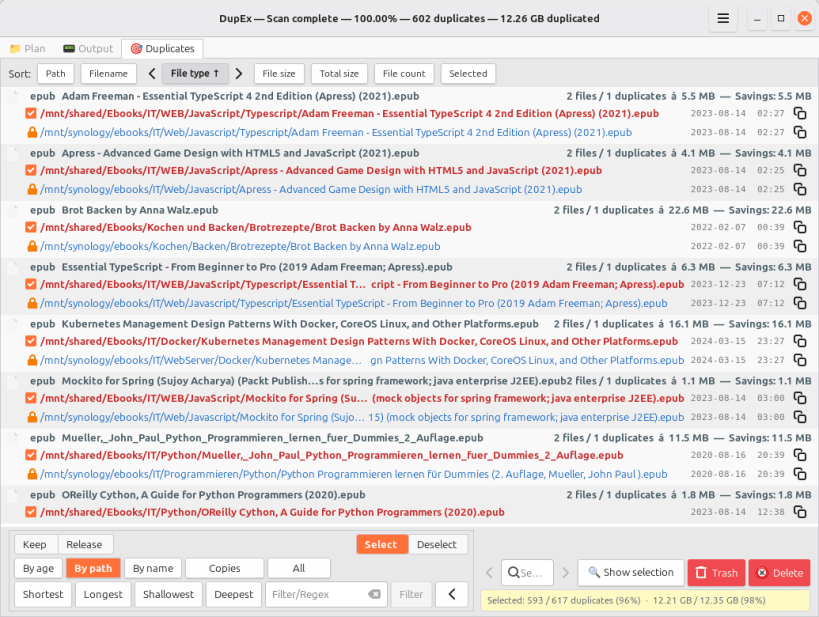
Task: Click lock icon on synology Adam Freeman epub
Action: tap(32, 132)
